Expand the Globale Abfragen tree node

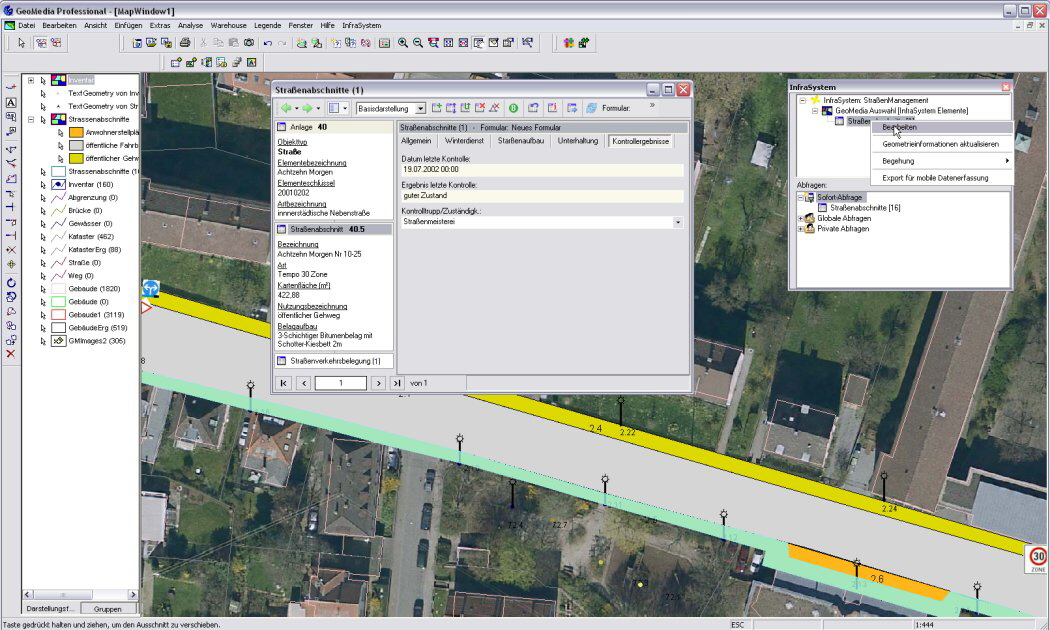pyautogui.click(x=800, y=218)
